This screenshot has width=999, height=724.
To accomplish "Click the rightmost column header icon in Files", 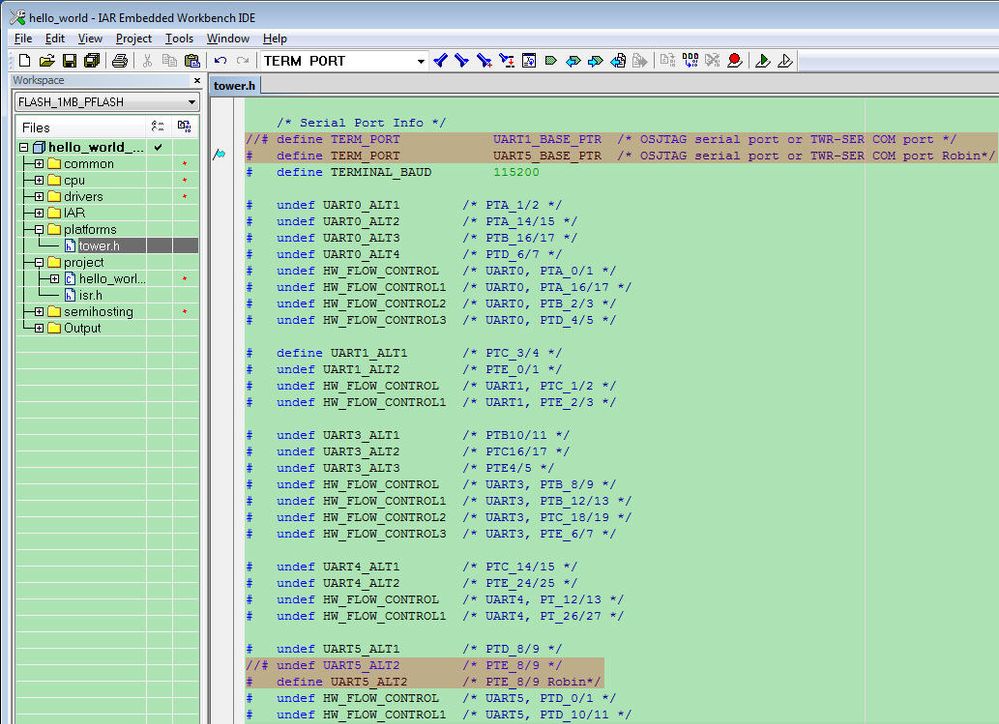I will (185, 127).
